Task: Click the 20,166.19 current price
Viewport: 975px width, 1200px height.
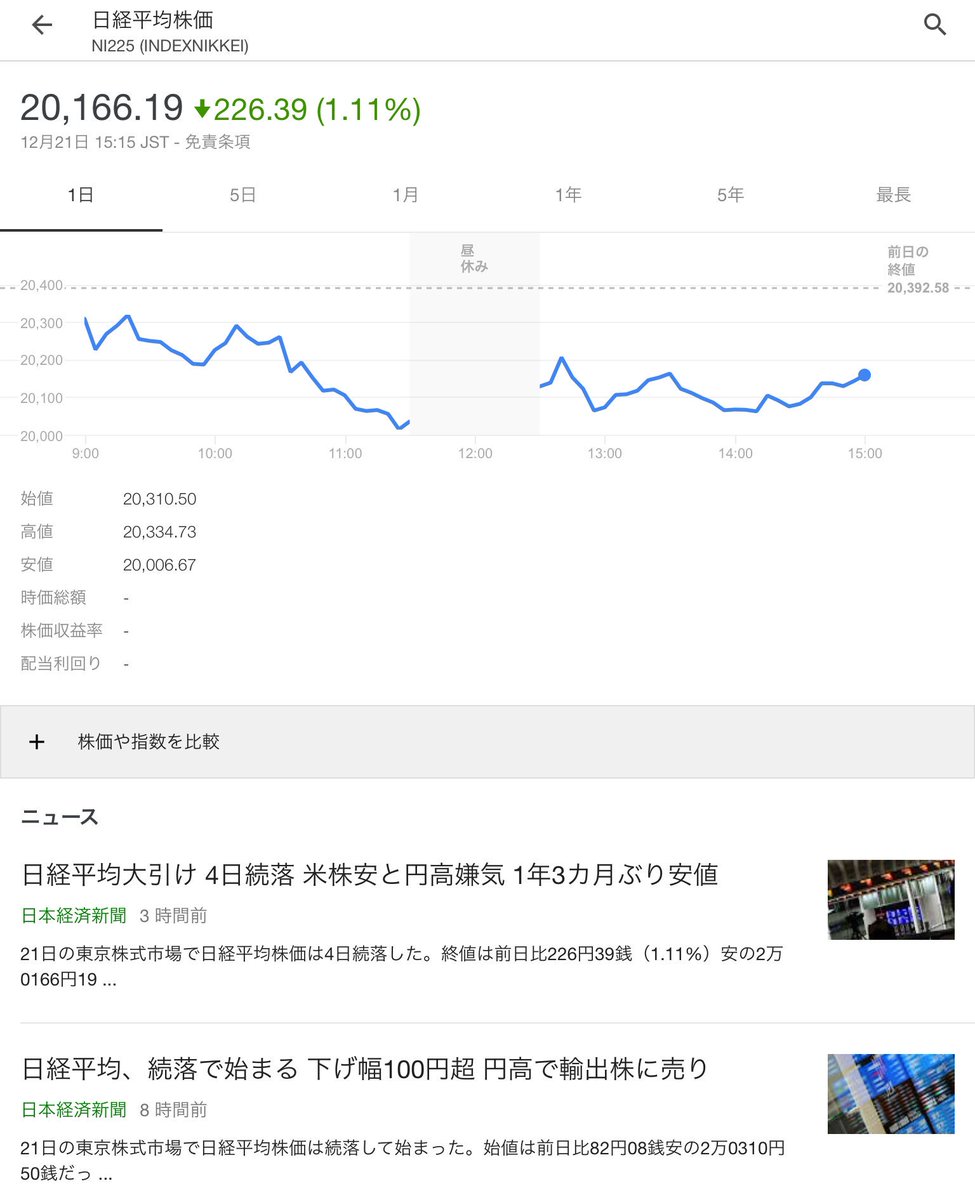Action: coord(102,109)
